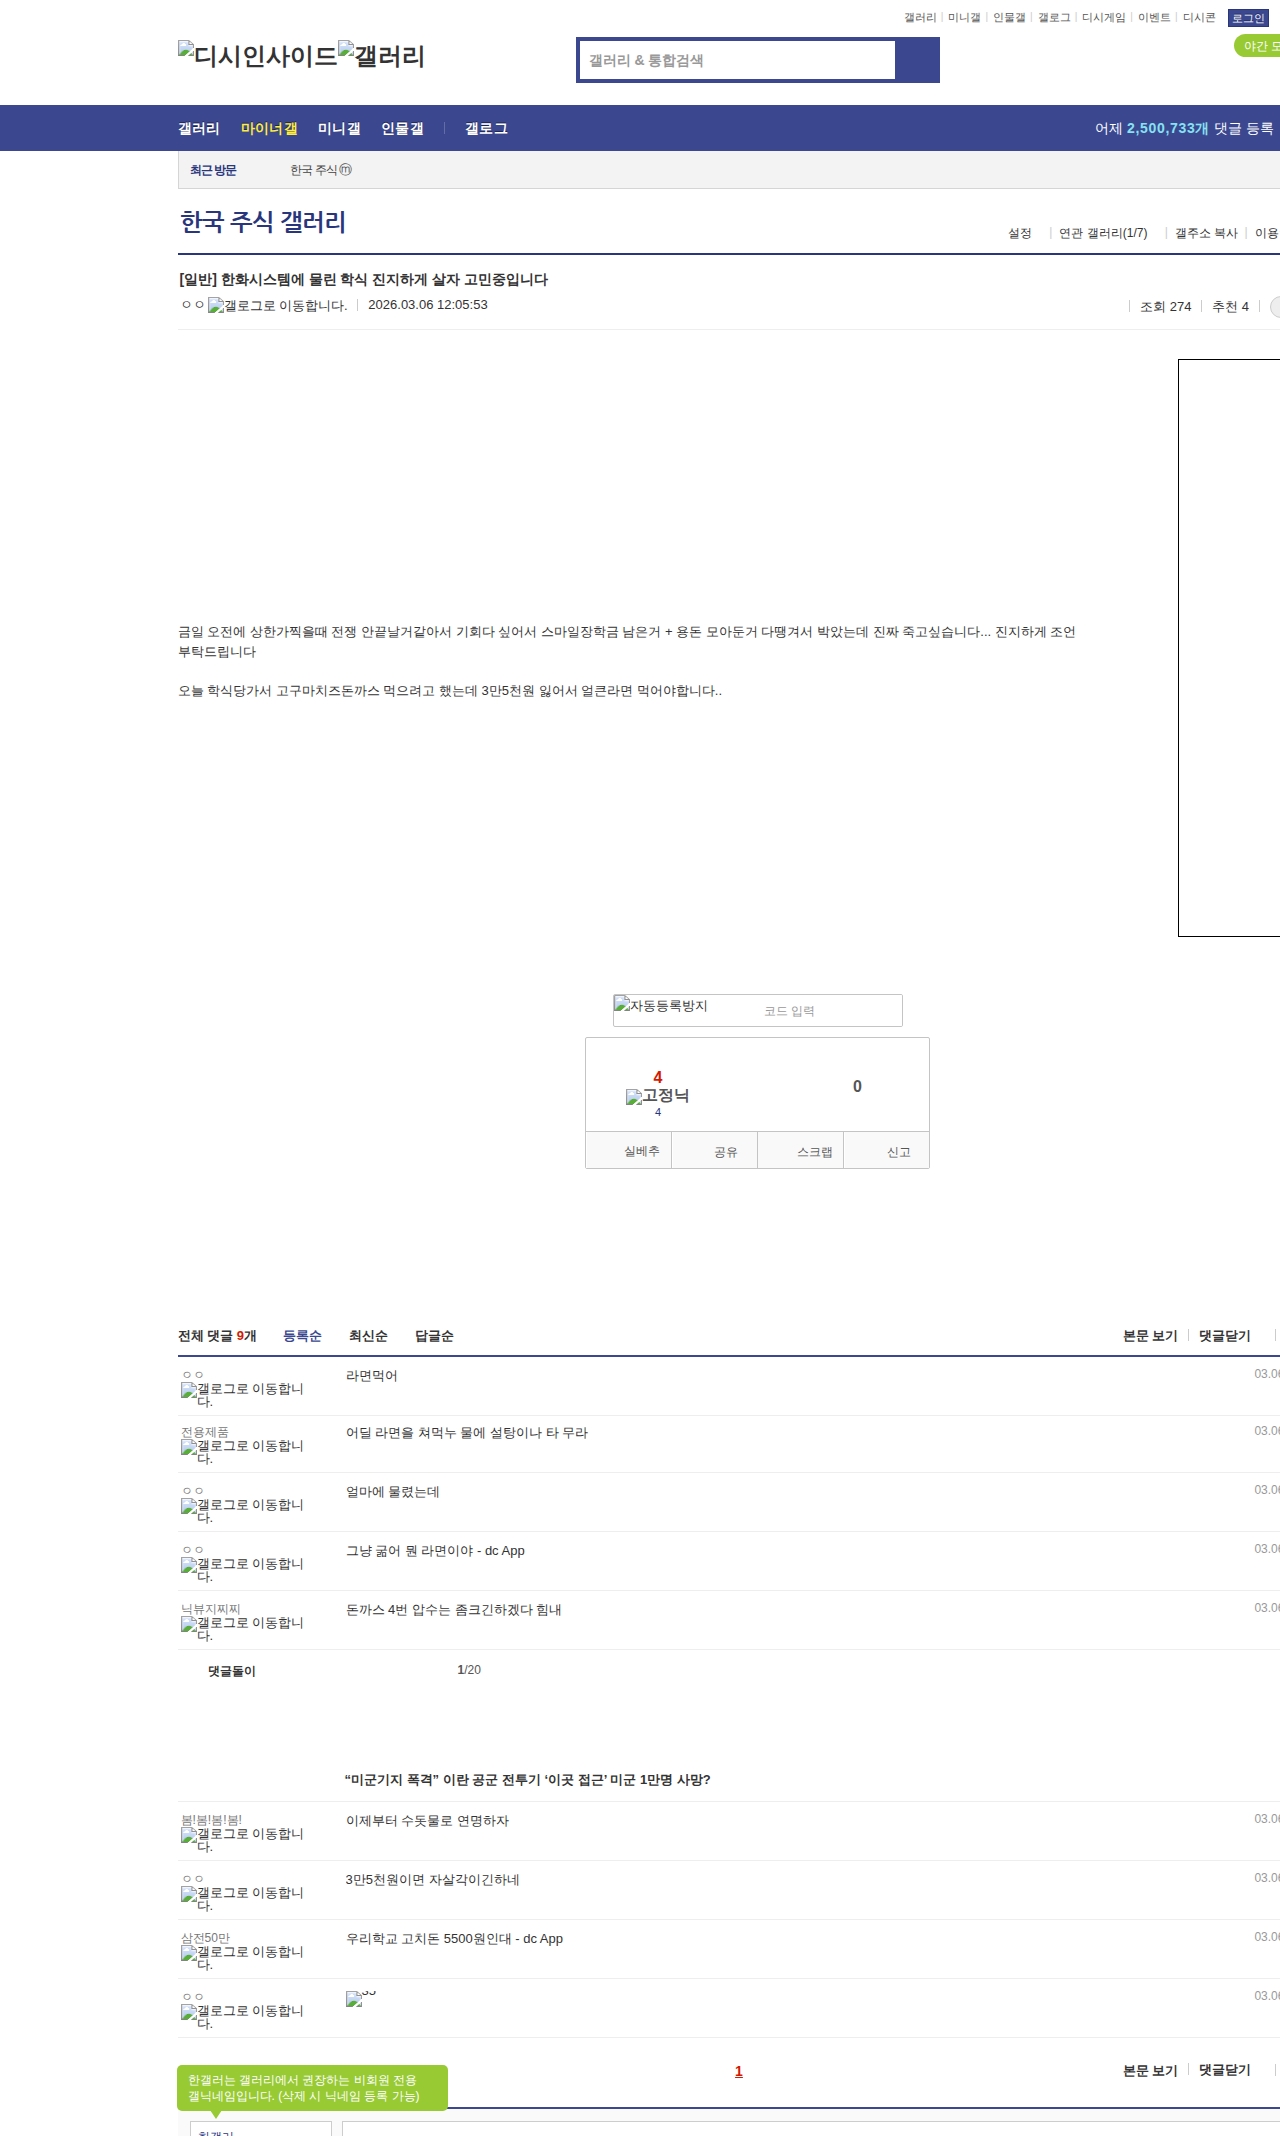Open 갤로그 icon under the 봄!봄!봄!봄! nickname

coord(242,1839)
